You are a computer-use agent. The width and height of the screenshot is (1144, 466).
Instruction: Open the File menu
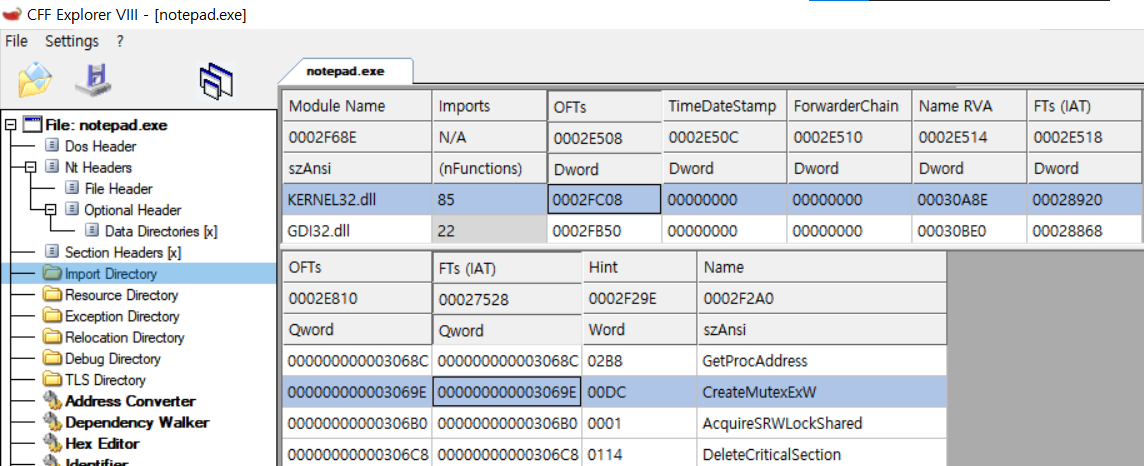pyautogui.click(x=16, y=41)
